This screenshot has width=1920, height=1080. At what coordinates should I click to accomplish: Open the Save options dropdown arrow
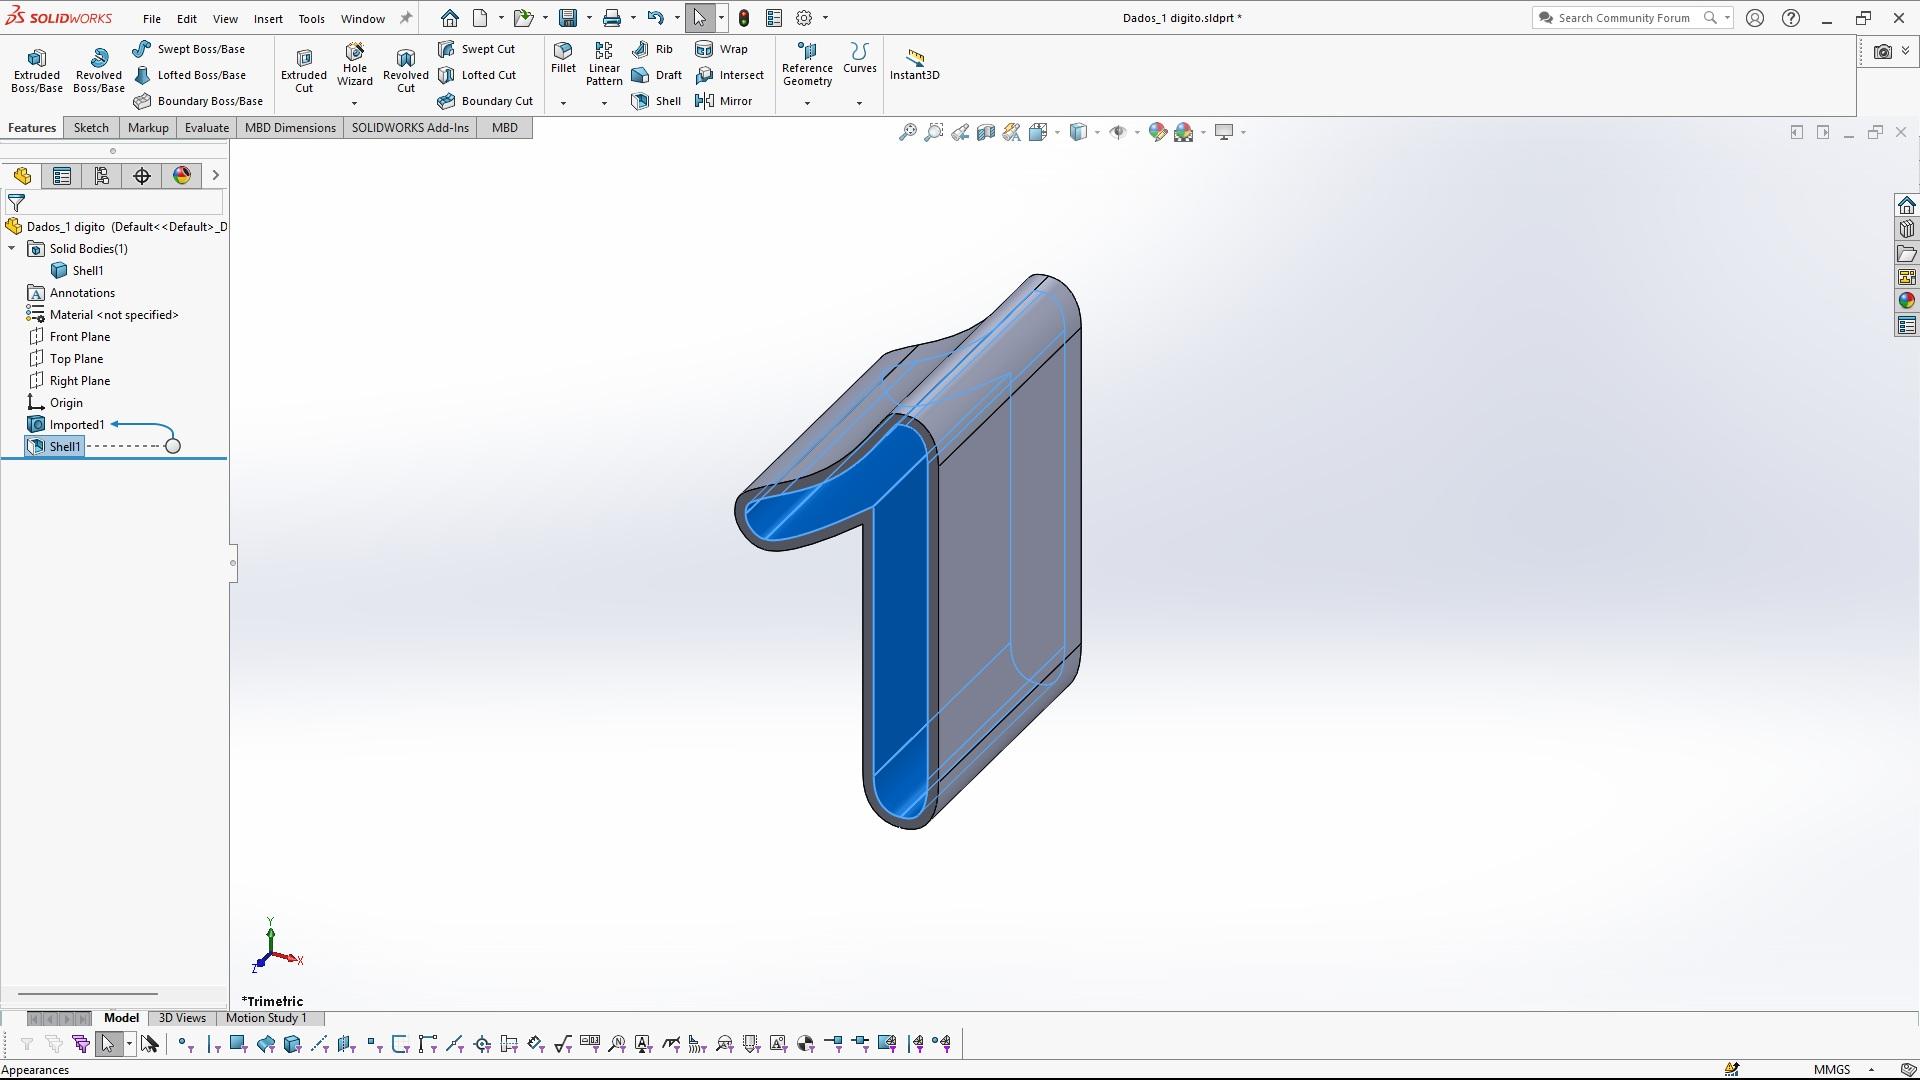[589, 18]
